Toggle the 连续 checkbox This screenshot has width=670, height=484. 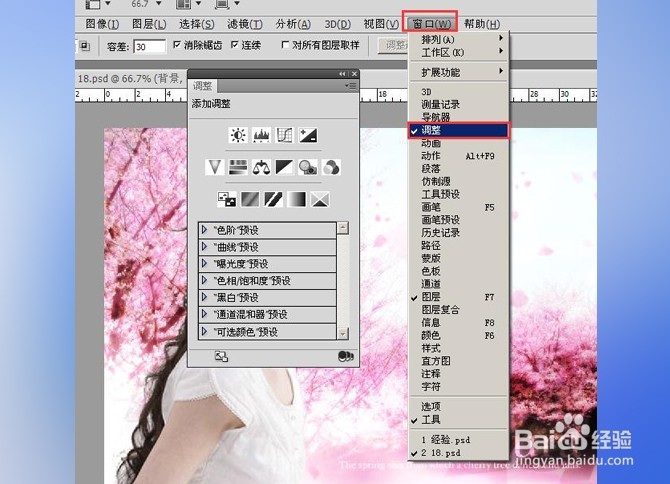pos(234,44)
